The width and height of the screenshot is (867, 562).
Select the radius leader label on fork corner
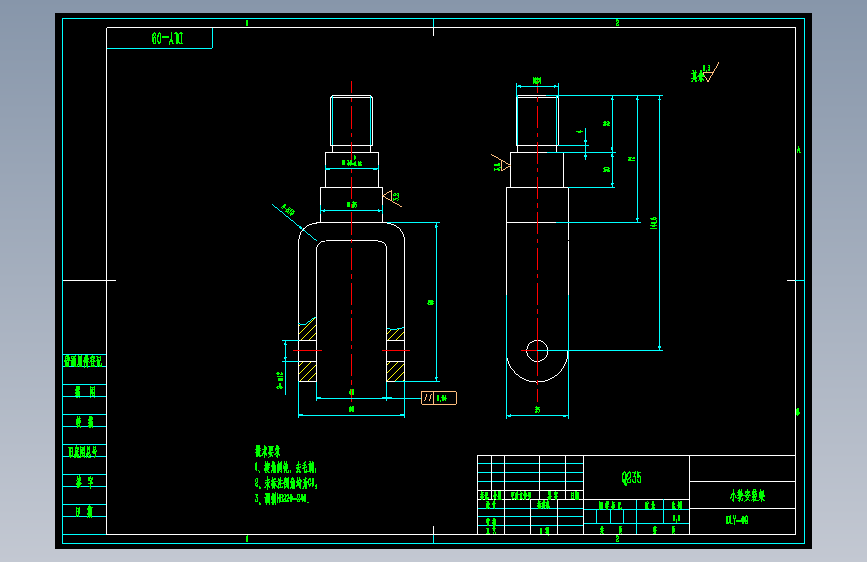click(x=288, y=210)
